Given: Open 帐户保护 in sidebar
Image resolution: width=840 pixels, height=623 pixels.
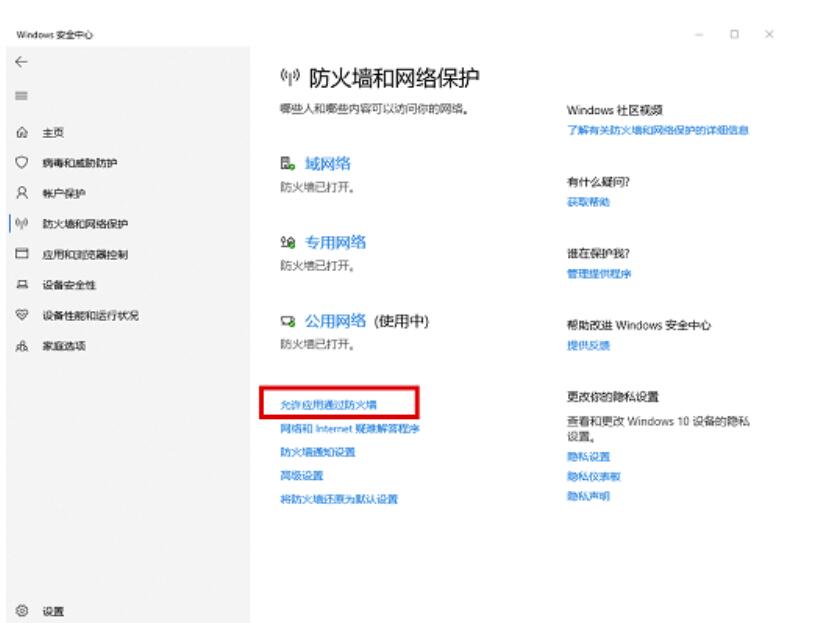Looking at the screenshot, I should click(64, 193).
